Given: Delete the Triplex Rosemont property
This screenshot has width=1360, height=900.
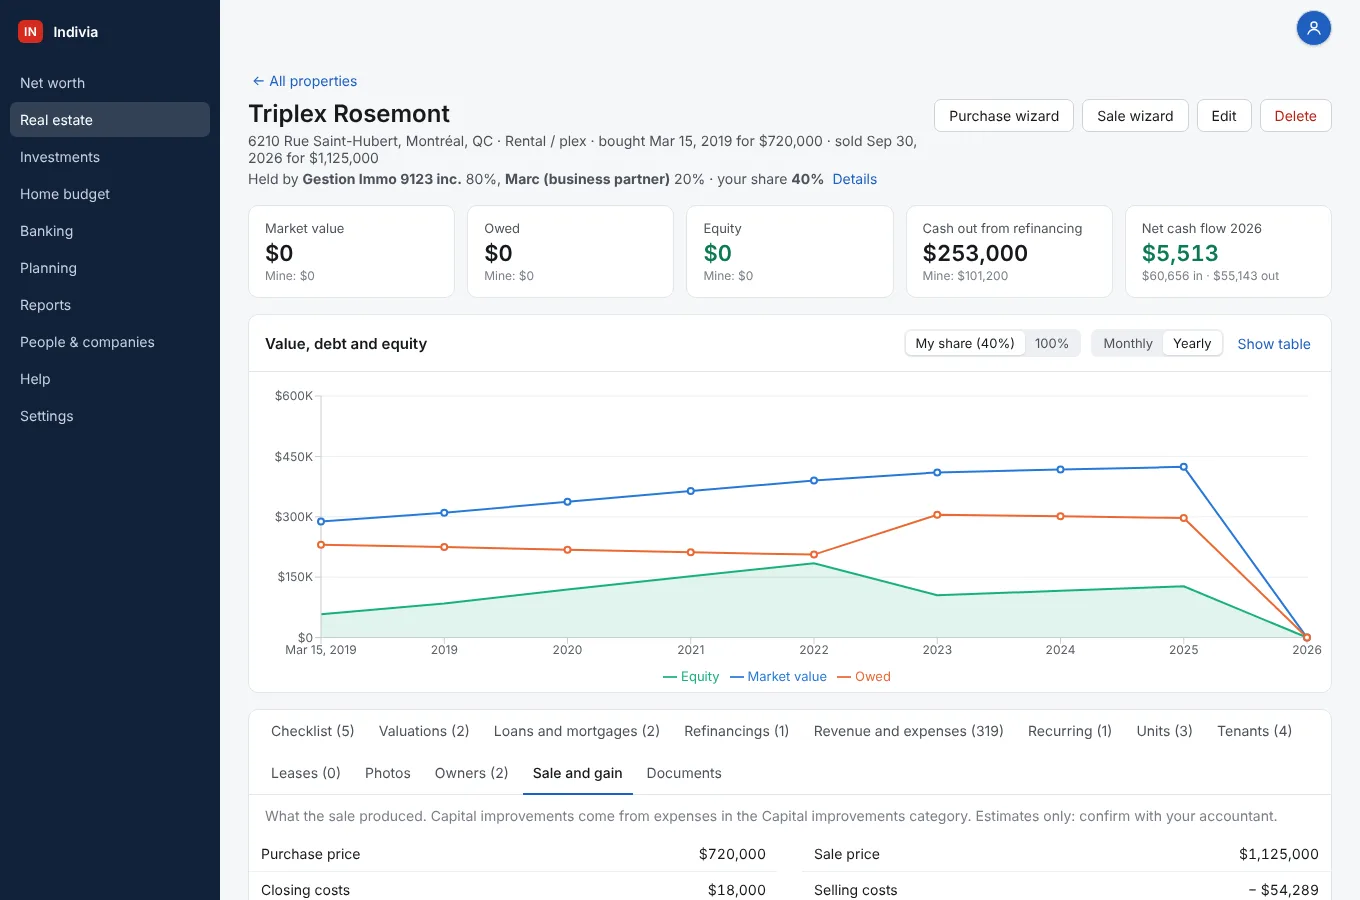Looking at the screenshot, I should pos(1295,116).
